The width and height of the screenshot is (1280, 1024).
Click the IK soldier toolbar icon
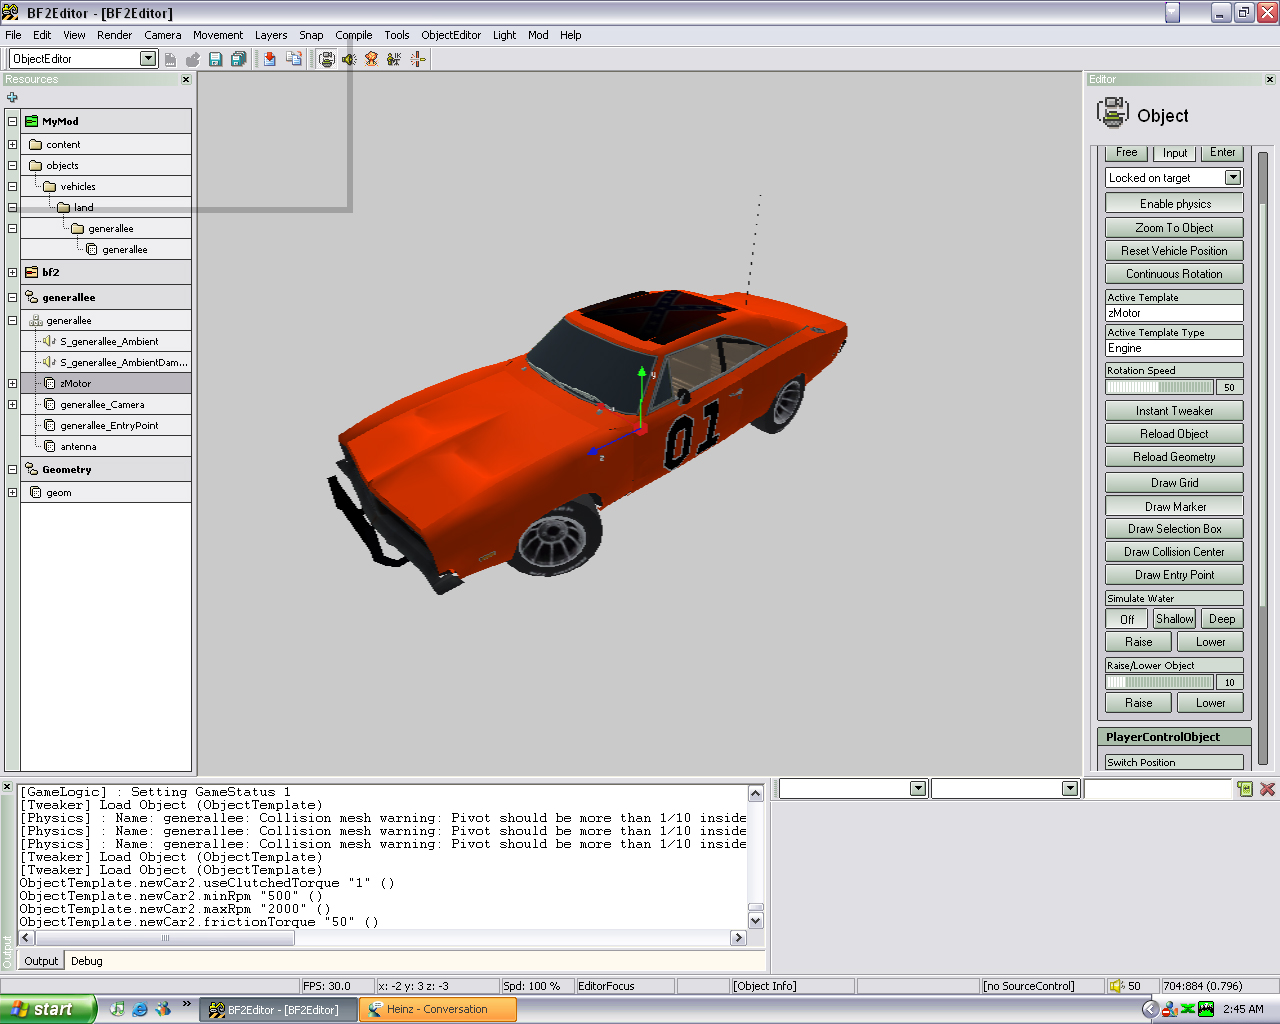click(394, 59)
